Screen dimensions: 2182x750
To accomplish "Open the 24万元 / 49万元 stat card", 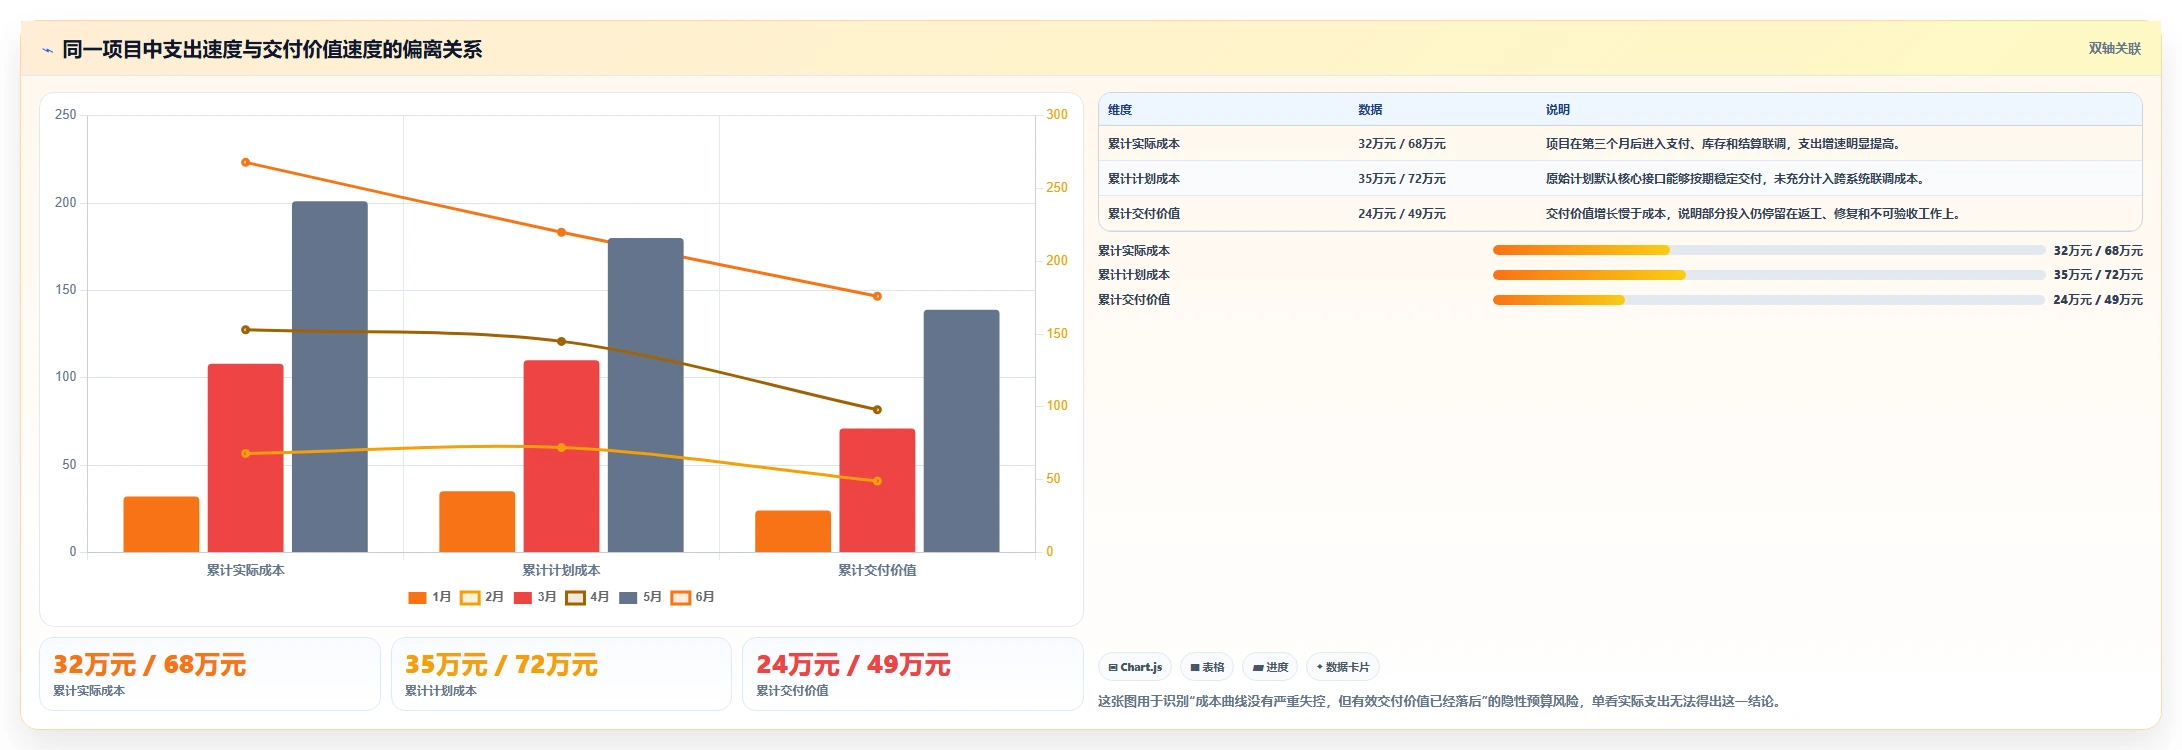I will 913,674.
